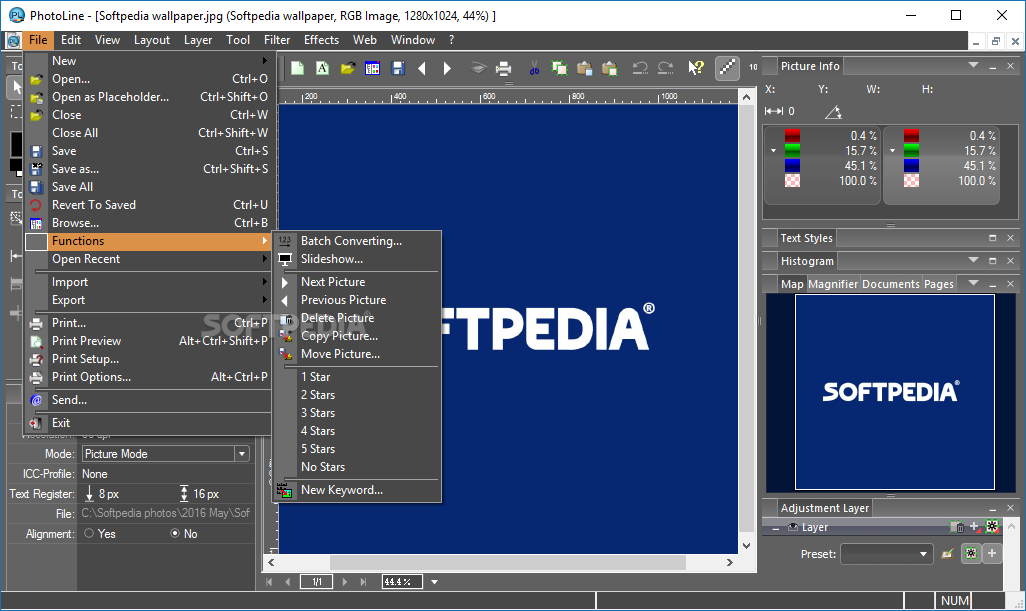The height and width of the screenshot is (611, 1026).
Task: Switch to the Magnifier tab
Action: pos(833,284)
